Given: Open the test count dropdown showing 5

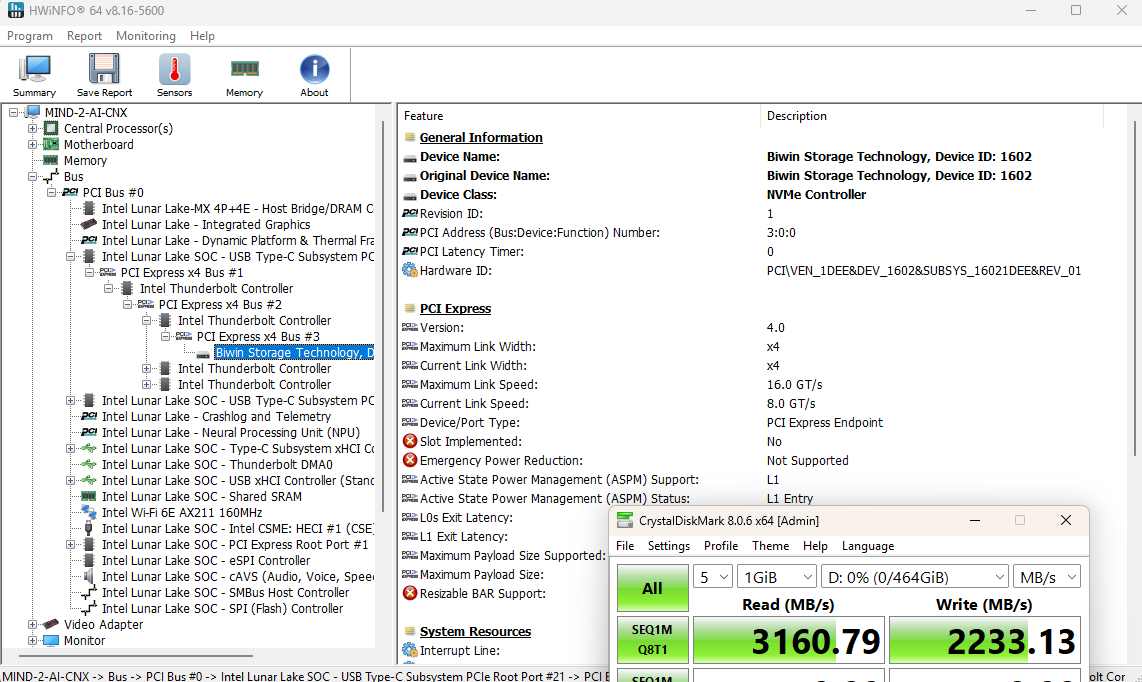Looking at the screenshot, I should pos(712,577).
